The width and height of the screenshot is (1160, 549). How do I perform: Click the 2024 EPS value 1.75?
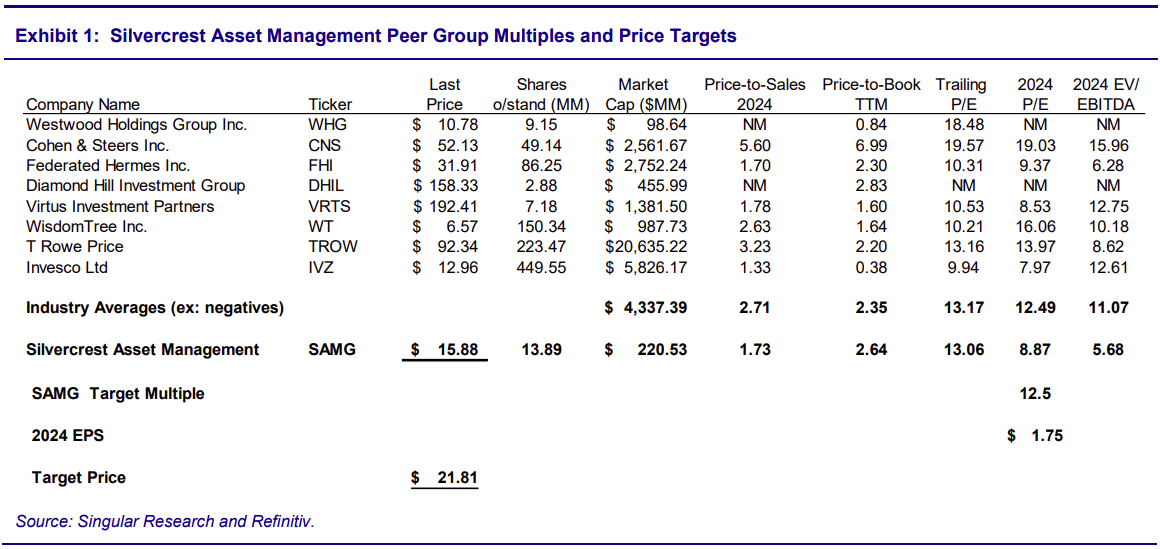(x=1035, y=436)
